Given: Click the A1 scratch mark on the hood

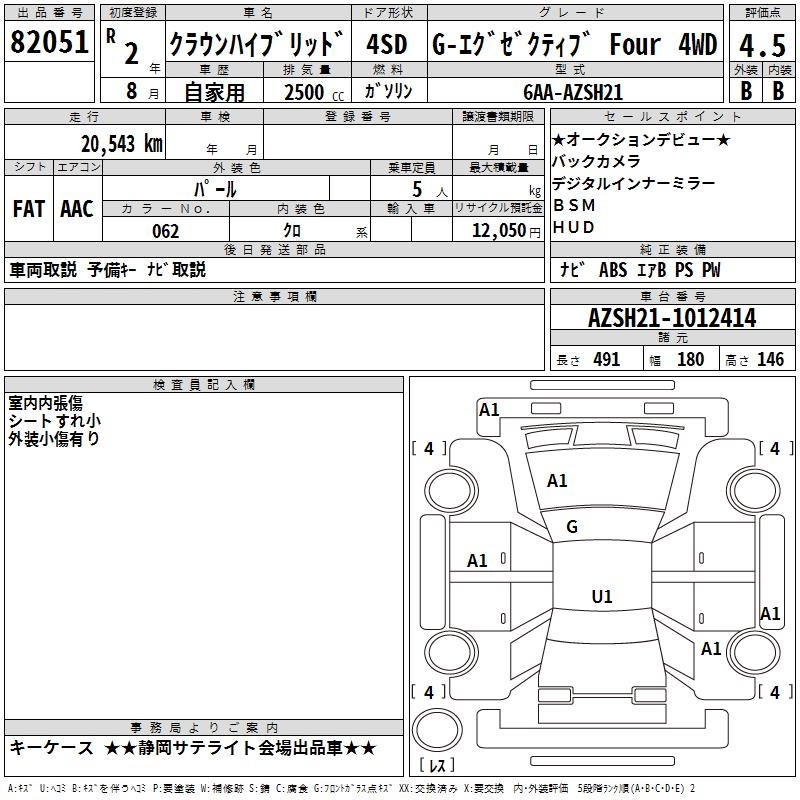Looking at the screenshot, I should click(x=557, y=481).
